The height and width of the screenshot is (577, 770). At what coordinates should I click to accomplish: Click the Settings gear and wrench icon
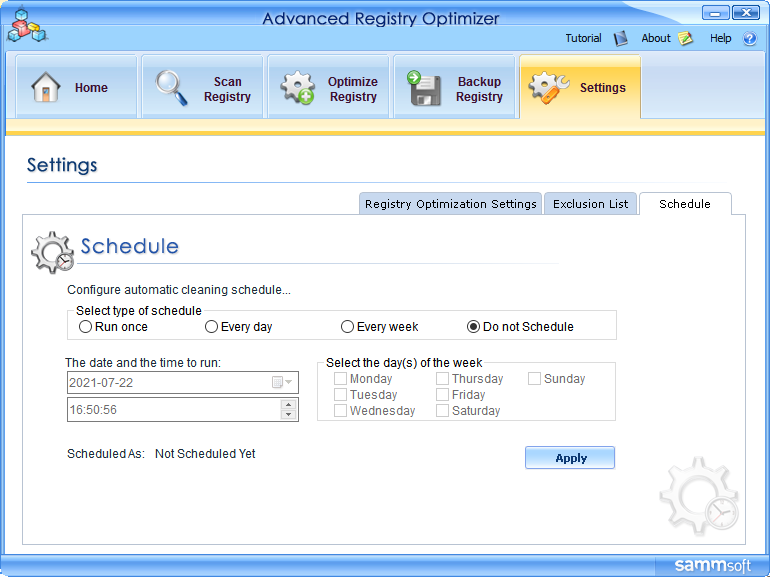549,88
